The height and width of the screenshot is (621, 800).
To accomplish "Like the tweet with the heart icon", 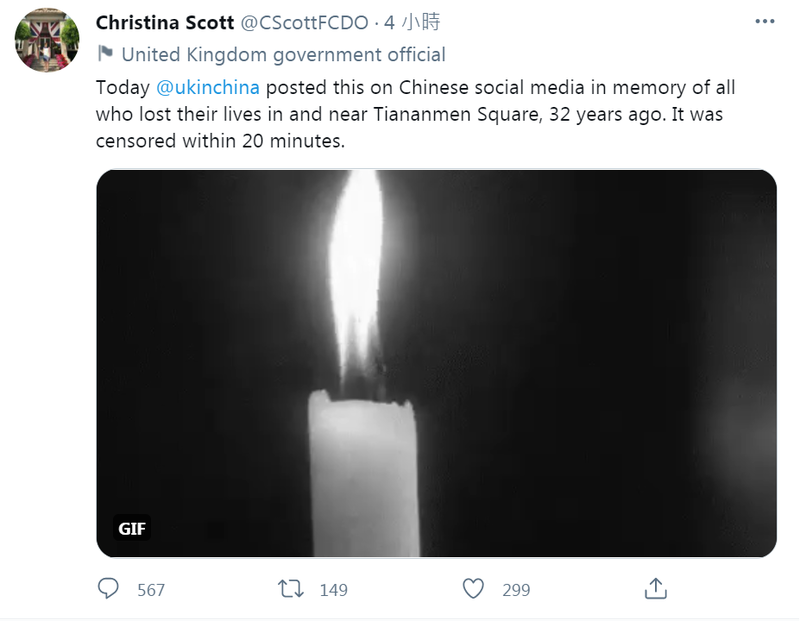I will click(474, 588).
